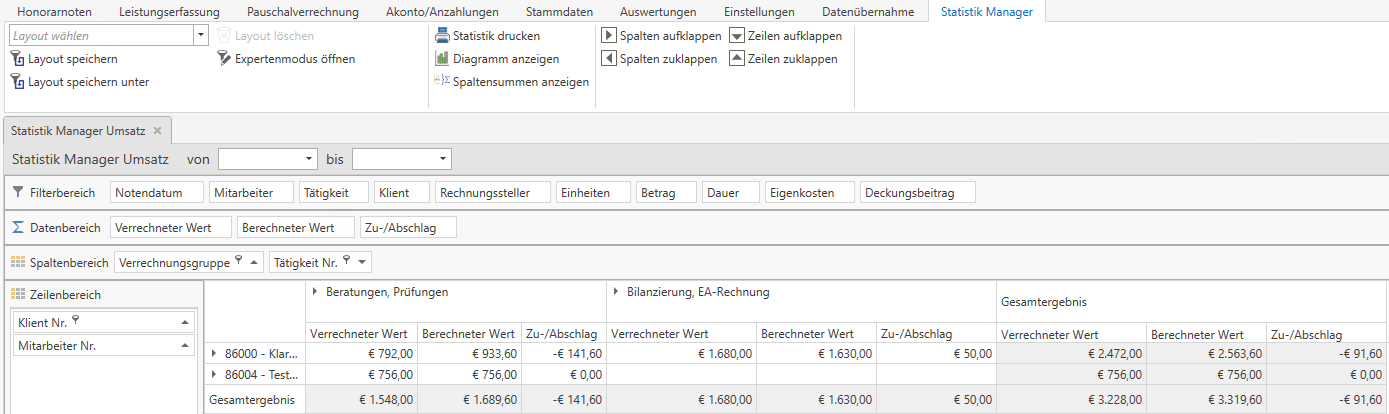Click the Zeilen zuklappen arrow icon
The height and width of the screenshot is (414, 1389).
737,59
